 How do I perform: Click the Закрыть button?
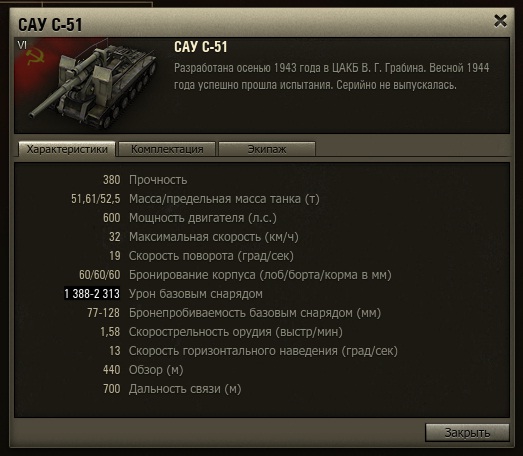[467, 433]
